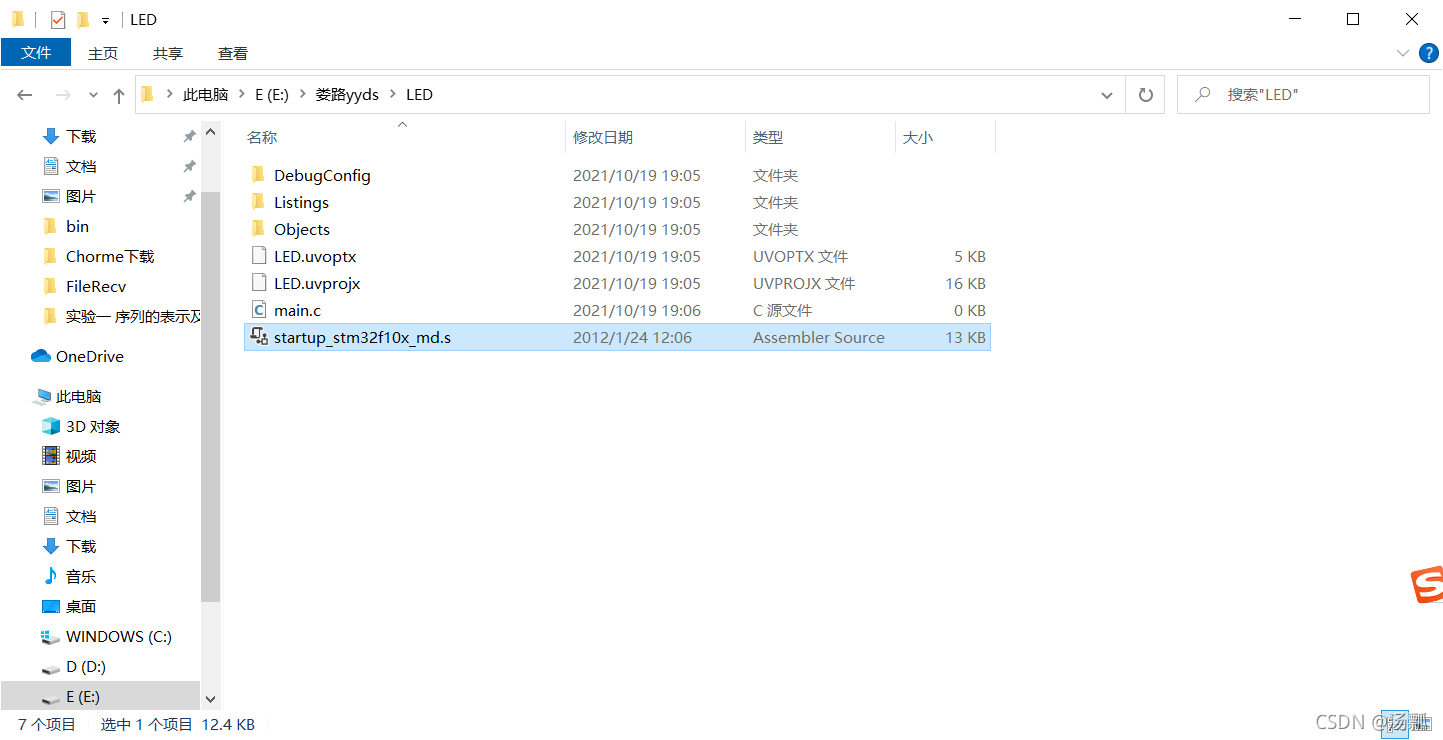The width and height of the screenshot is (1443, 740).
Task: Open the DebugConfig folder icon
Action: click(x=258, y=175)
